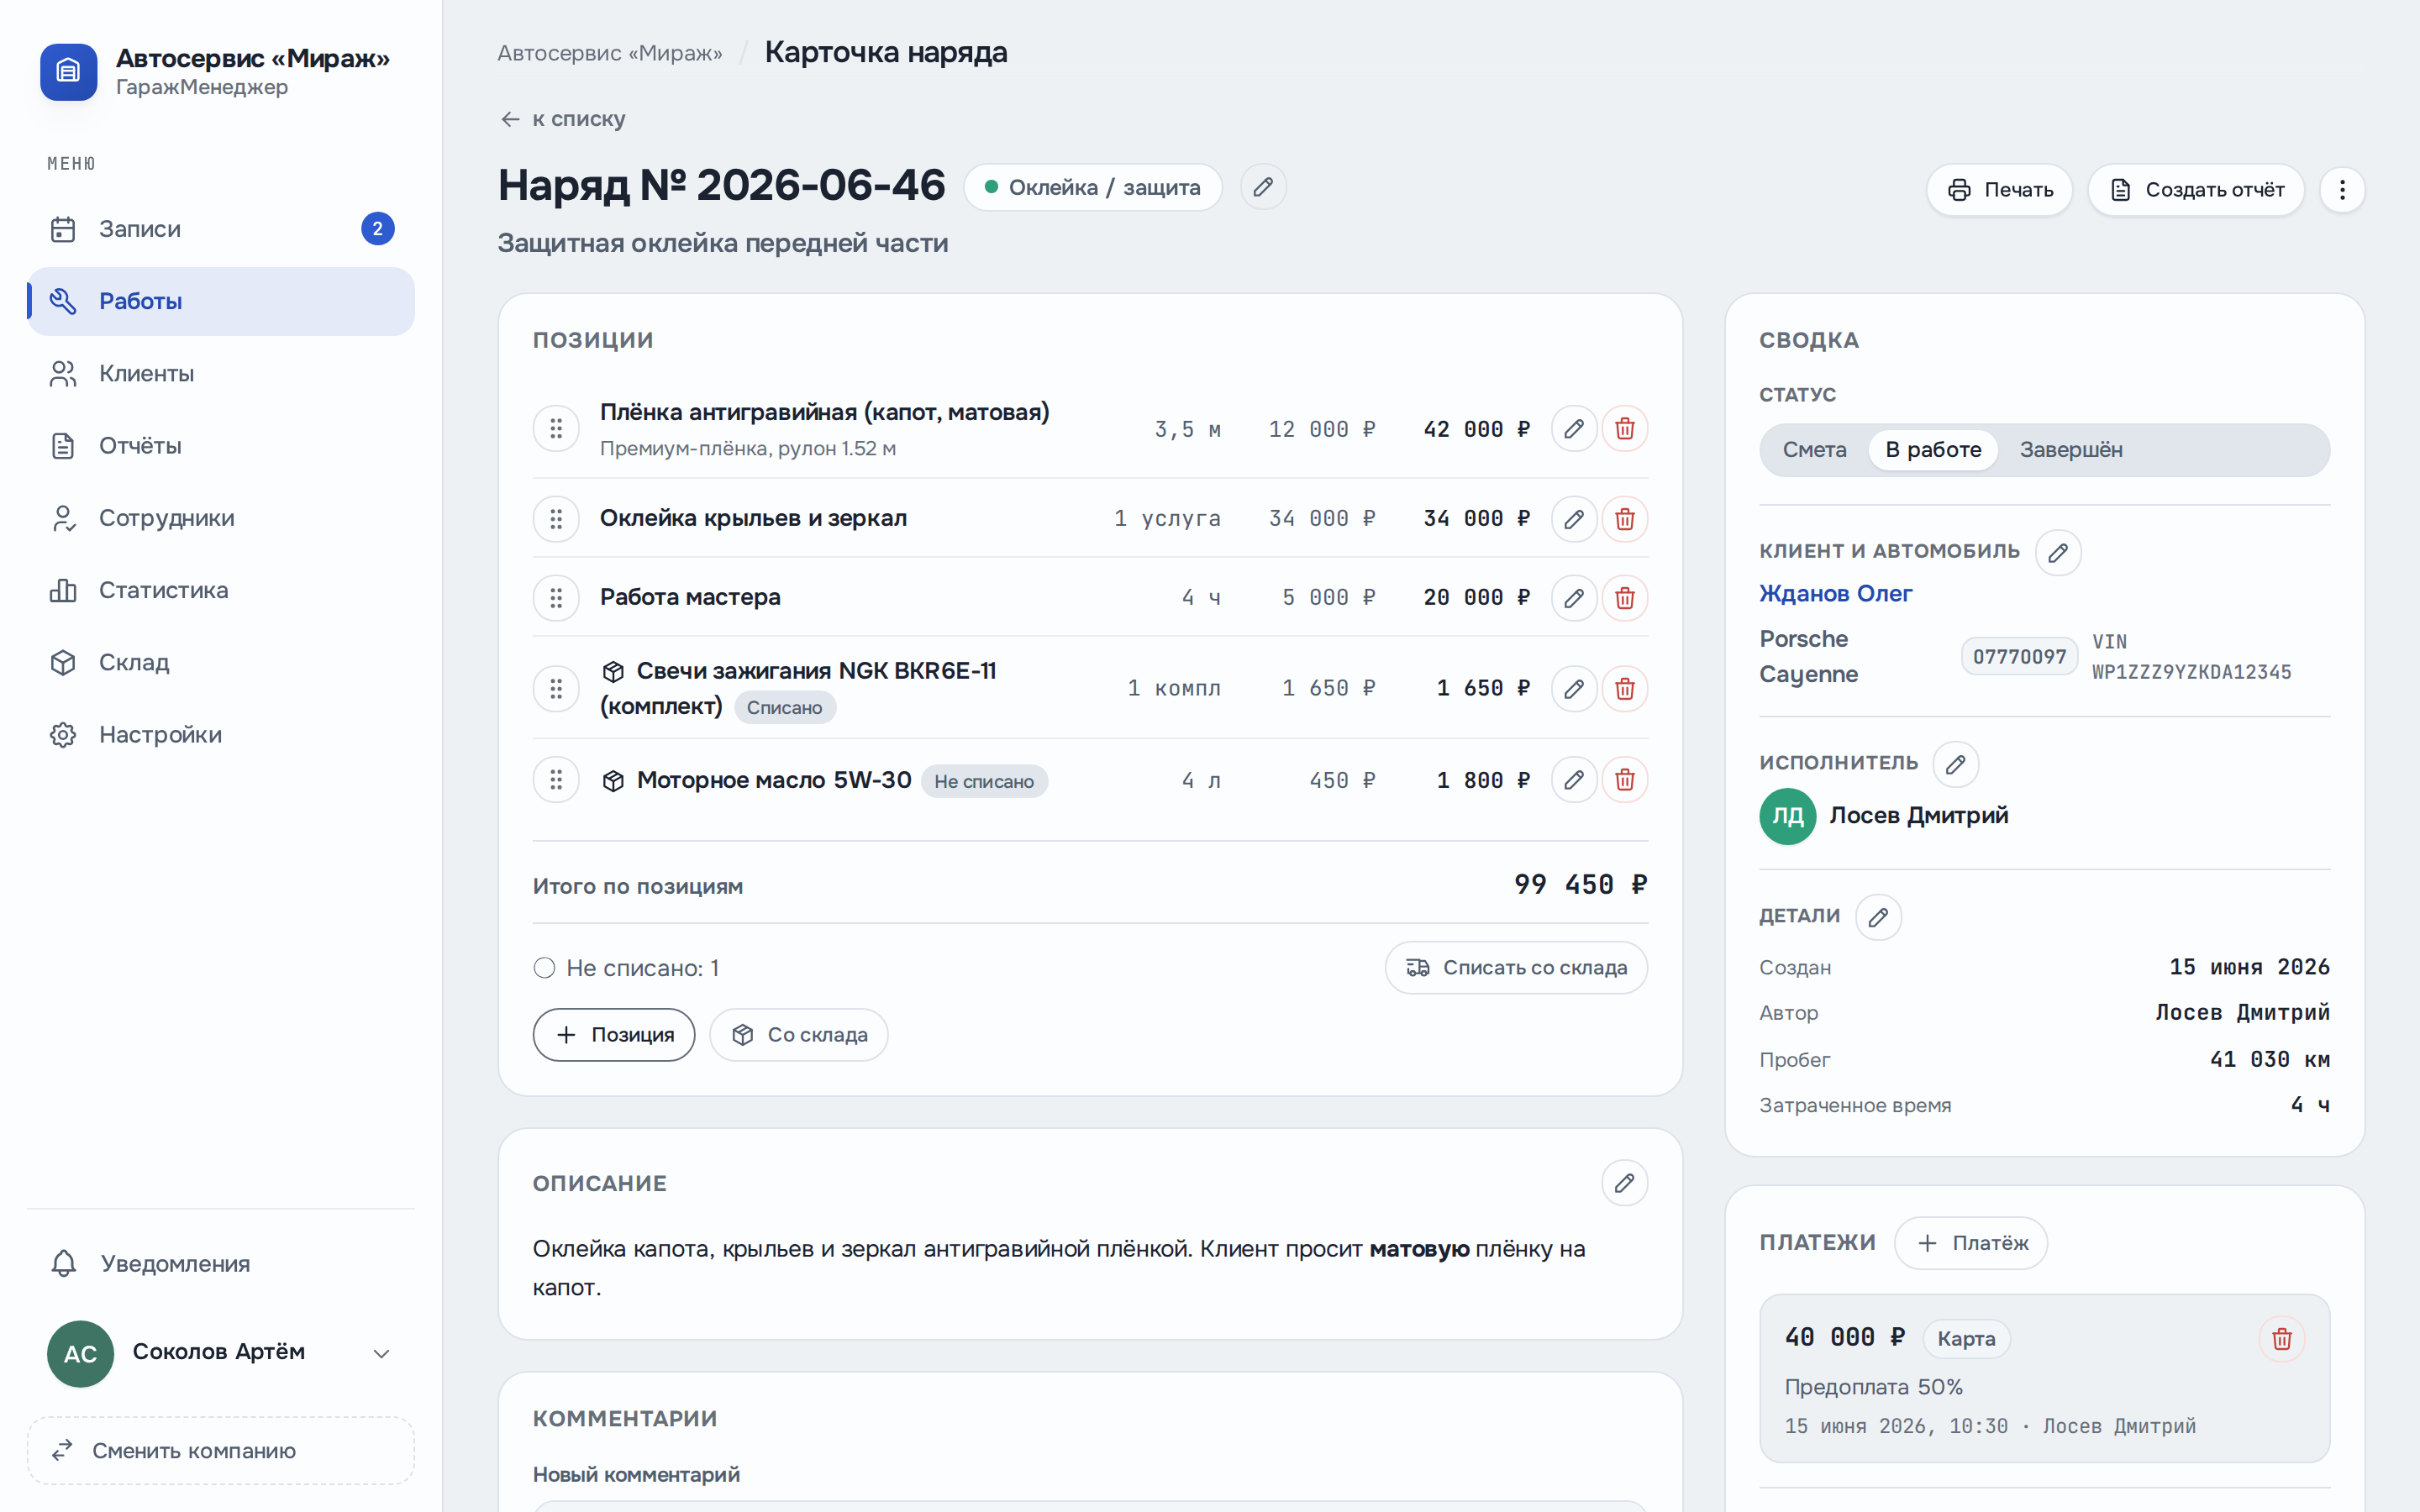
Task: Set status to Завершён
Action: point(2070,450)
